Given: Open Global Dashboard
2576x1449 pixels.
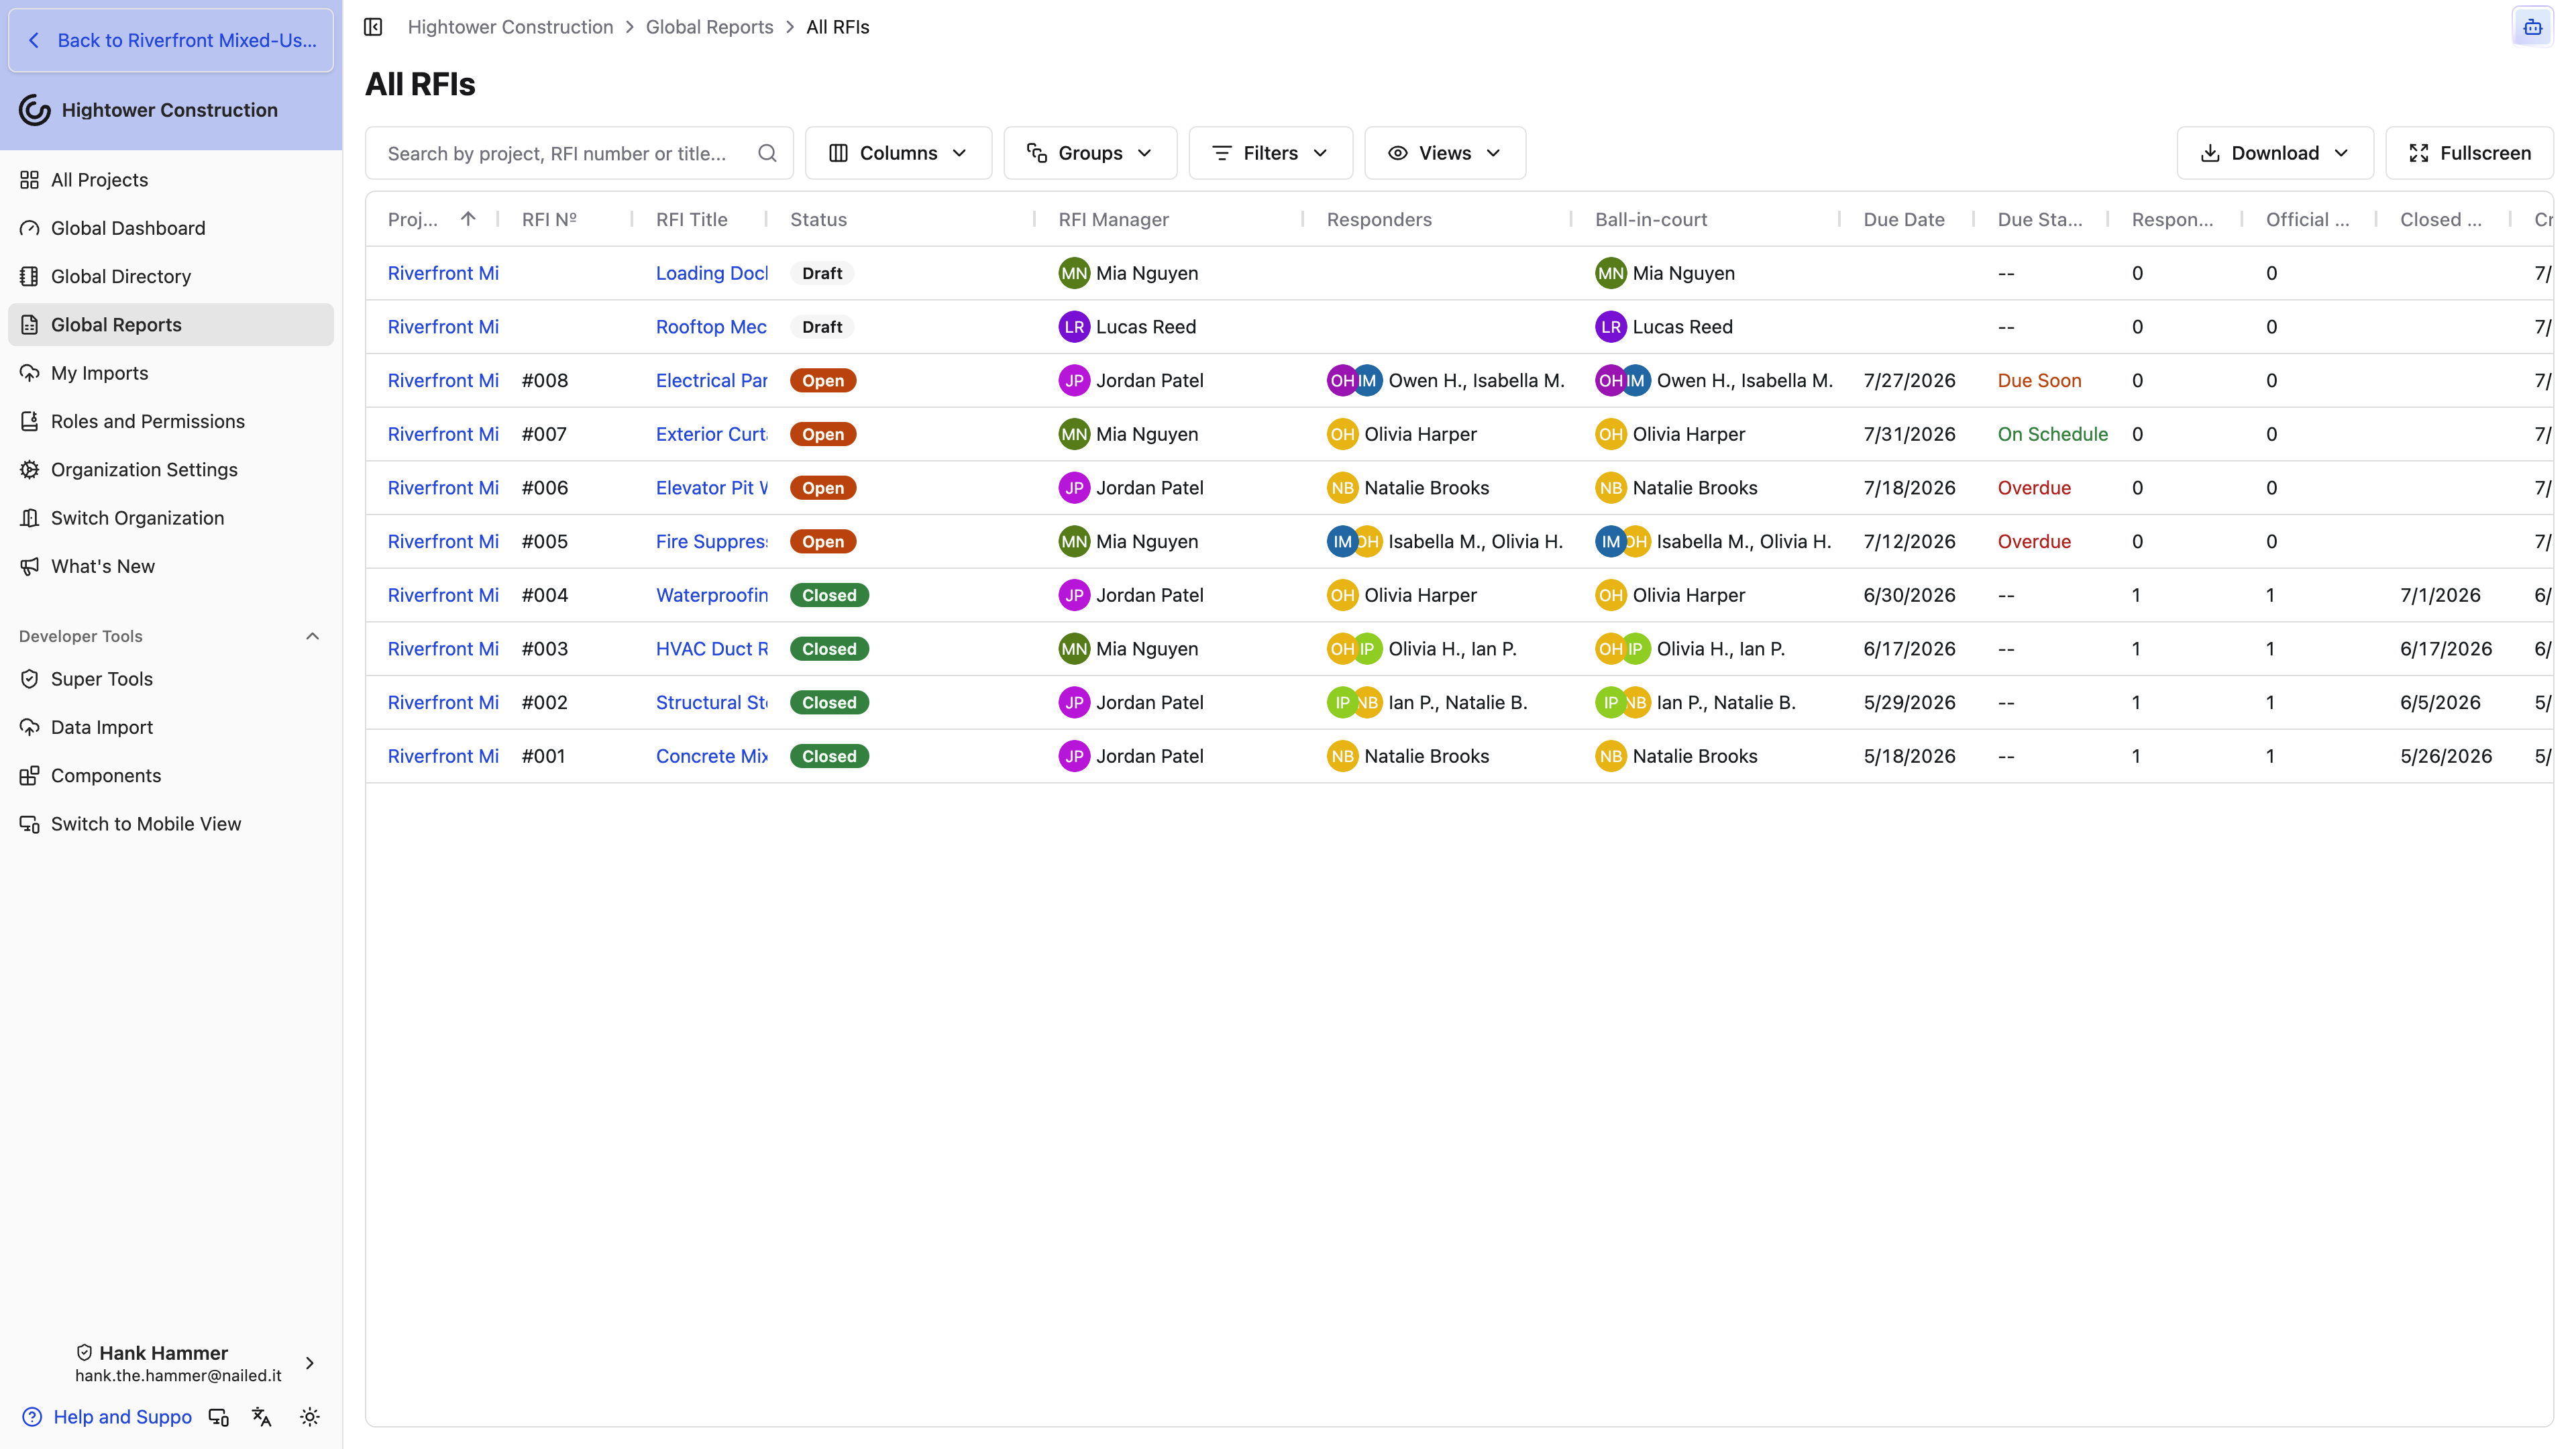Looking at the screenshot, I should tap(171, 228).
